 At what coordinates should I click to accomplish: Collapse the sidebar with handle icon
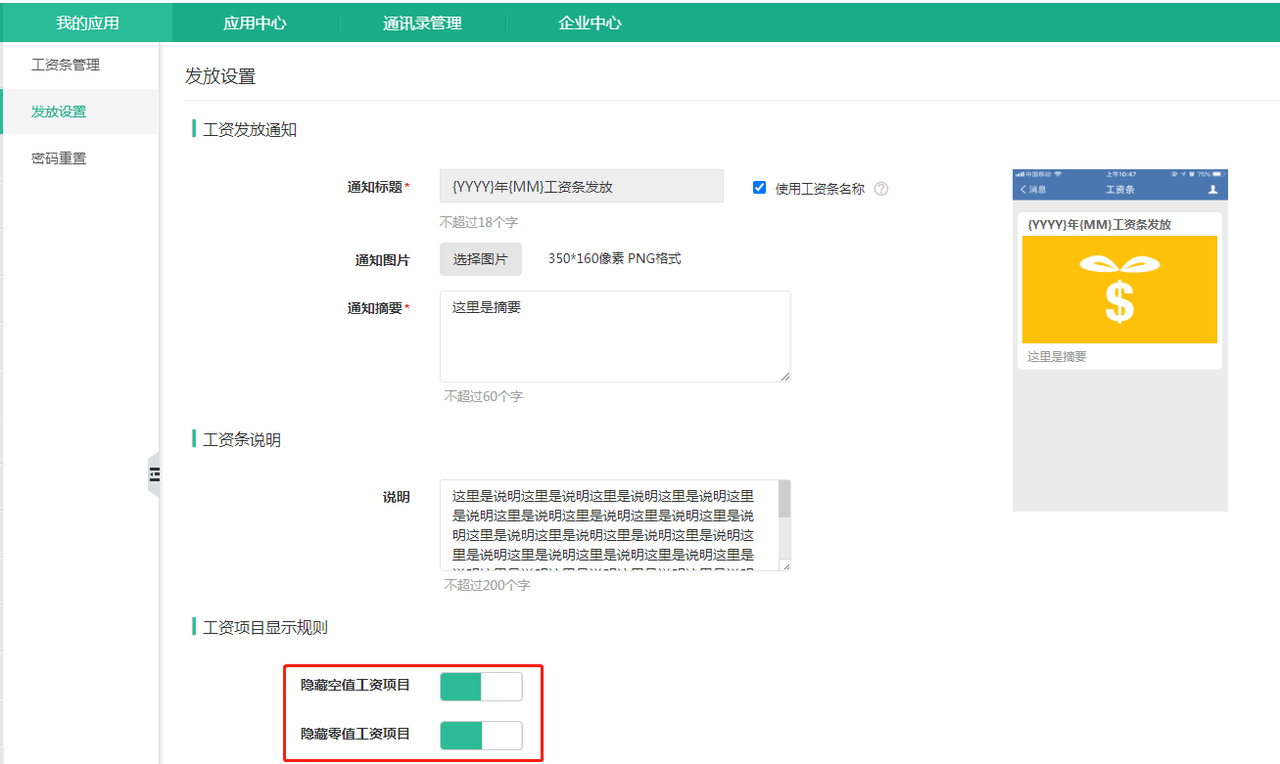click(154, 475)
